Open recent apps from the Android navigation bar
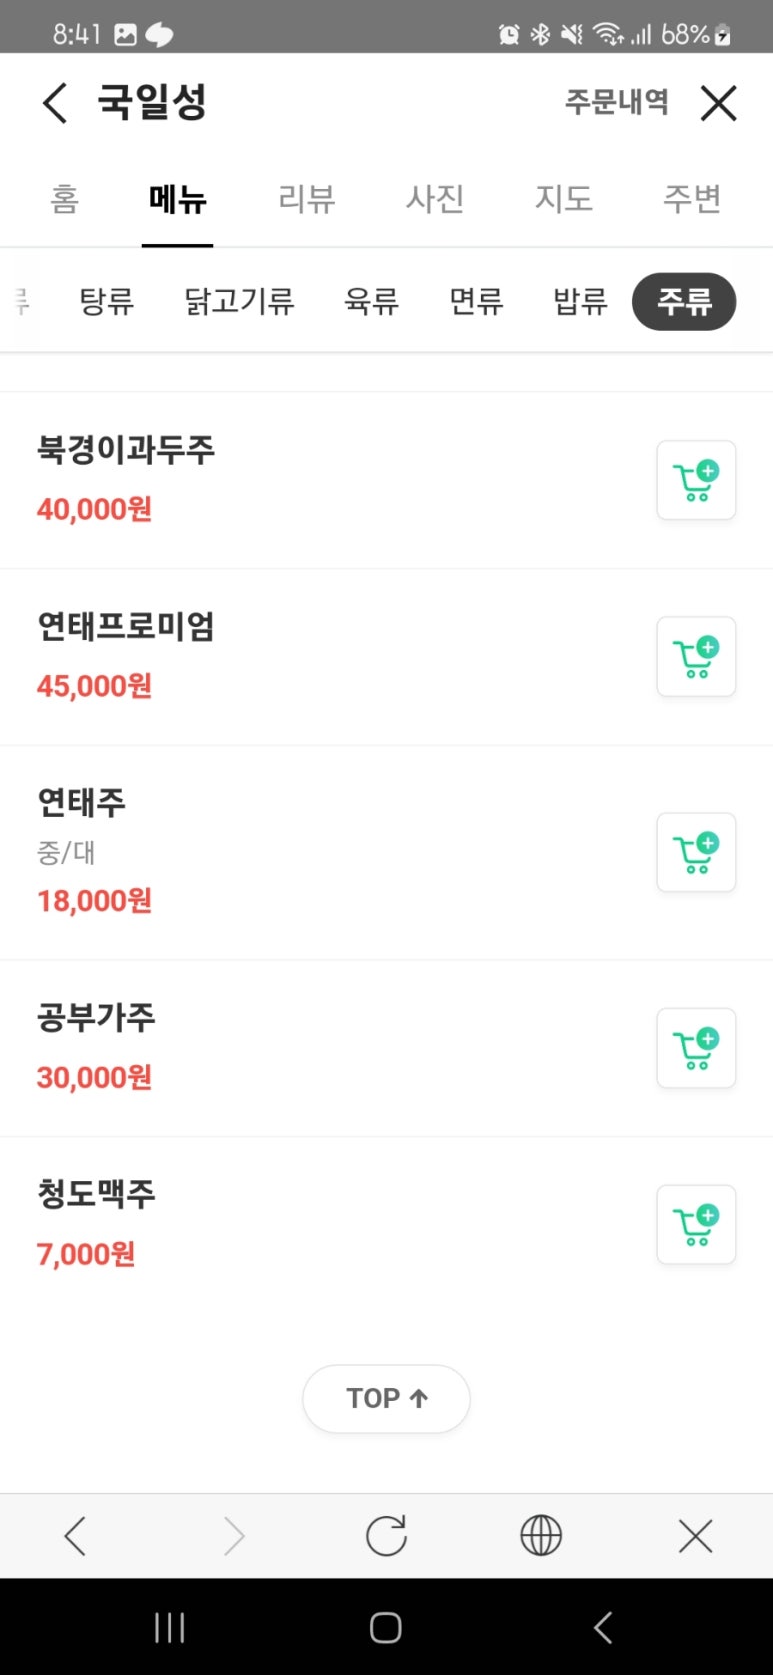The width and height of the screenshot is (773, 1675). [170, 1628]
